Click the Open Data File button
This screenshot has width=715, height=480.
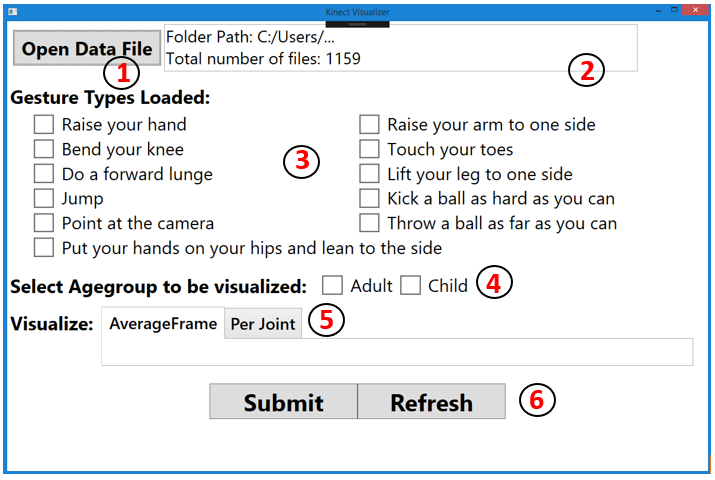coord(87,48)
